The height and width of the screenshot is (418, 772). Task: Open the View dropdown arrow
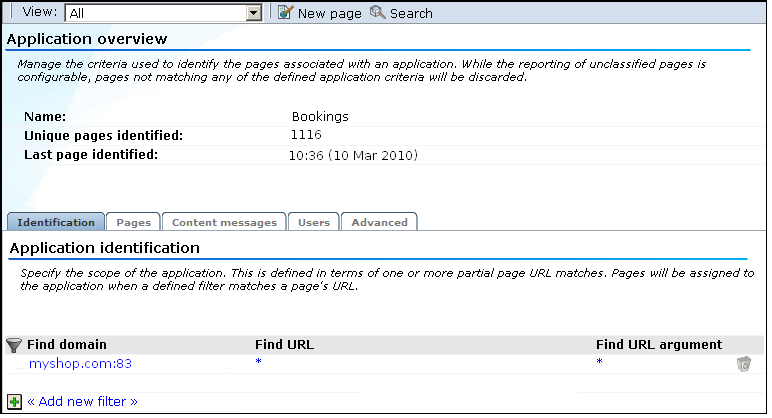254,13
